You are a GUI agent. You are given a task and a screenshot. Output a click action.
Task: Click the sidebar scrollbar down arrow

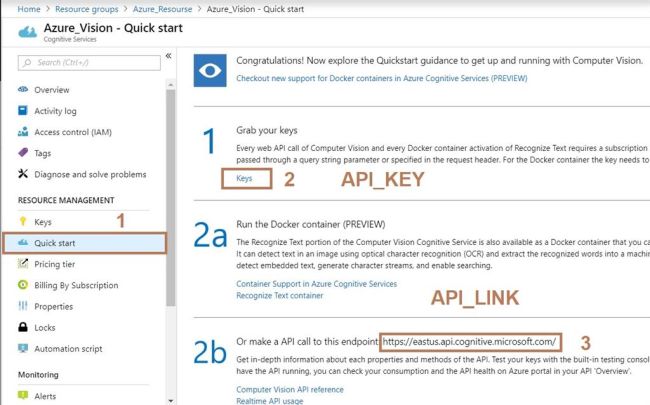[170, 400]
